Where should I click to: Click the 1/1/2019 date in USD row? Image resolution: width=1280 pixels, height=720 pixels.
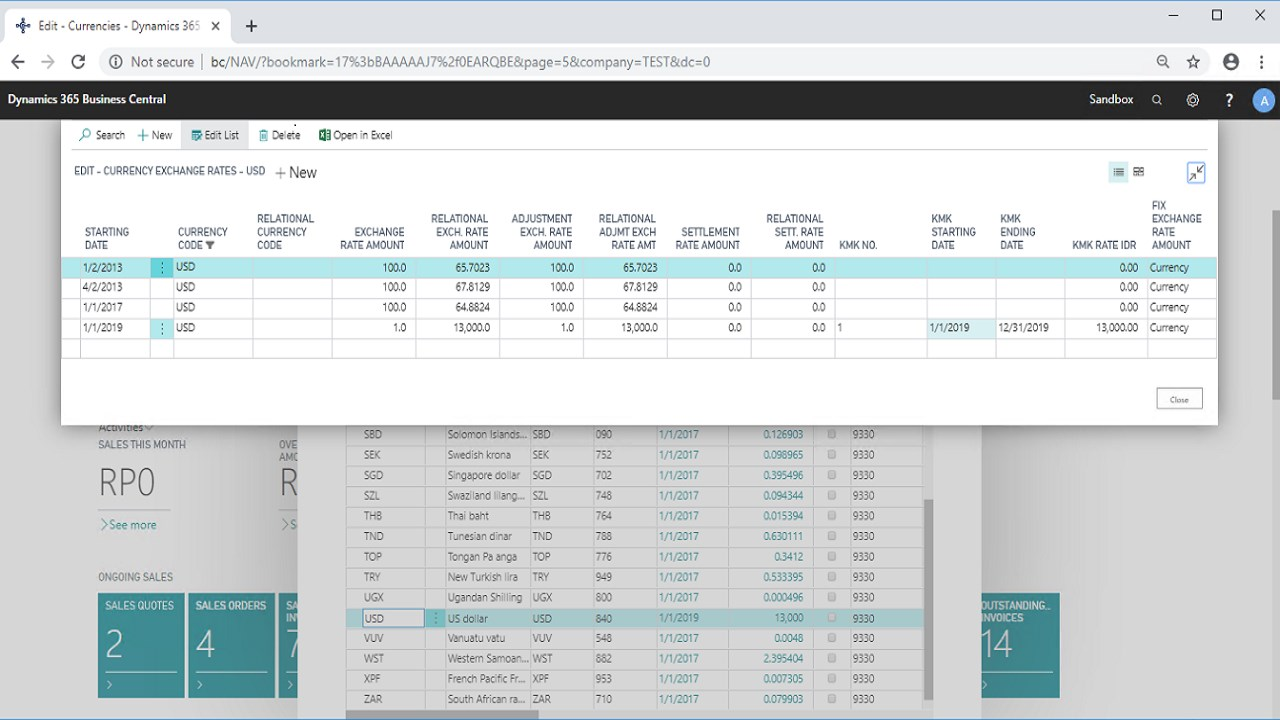tap(679, 618)
